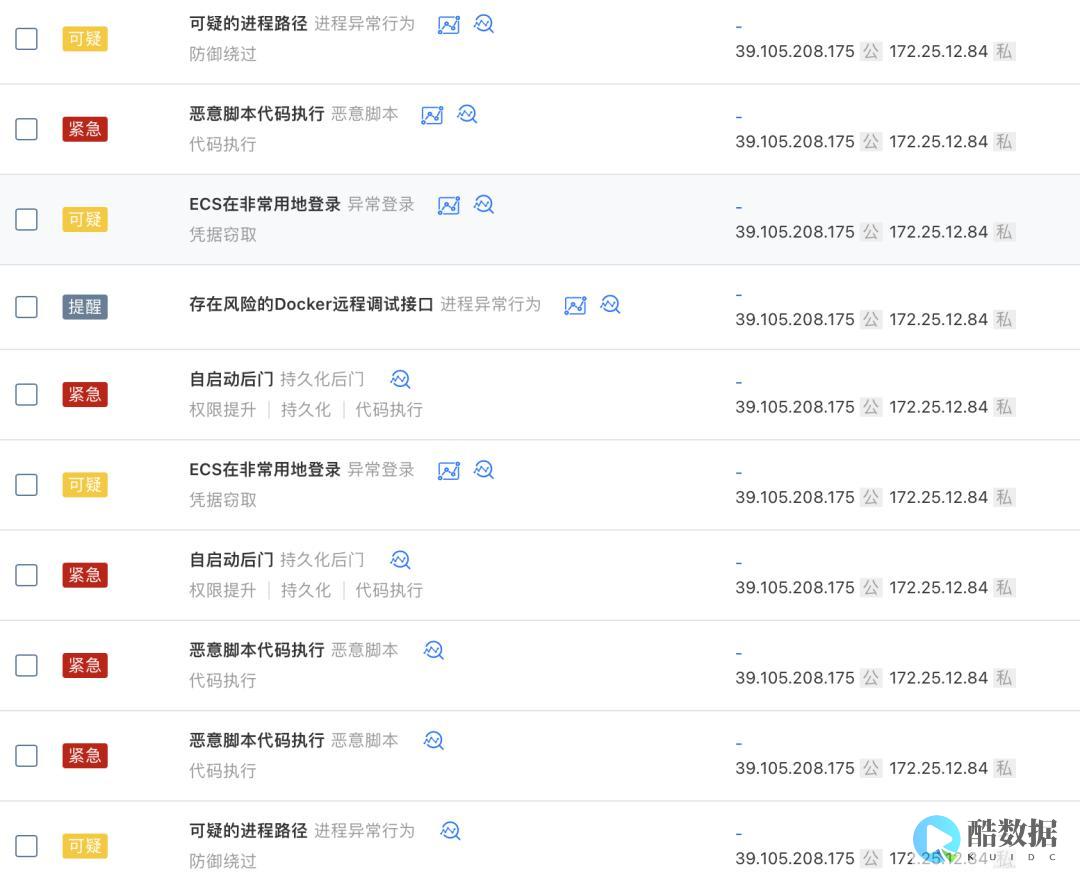This screenshot has height=885, width=1080.
Task: Select checkbox of highlighted ECS在非常用地登录 alert
Action: 26,220
